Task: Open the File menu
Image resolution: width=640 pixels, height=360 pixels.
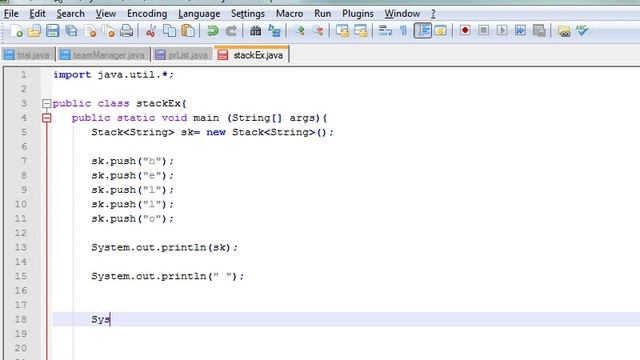Action: (x=11, y=14)
